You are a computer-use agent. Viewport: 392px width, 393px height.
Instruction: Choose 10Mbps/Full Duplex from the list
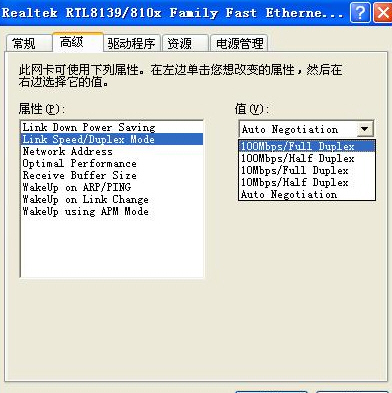tap(307, 170)
